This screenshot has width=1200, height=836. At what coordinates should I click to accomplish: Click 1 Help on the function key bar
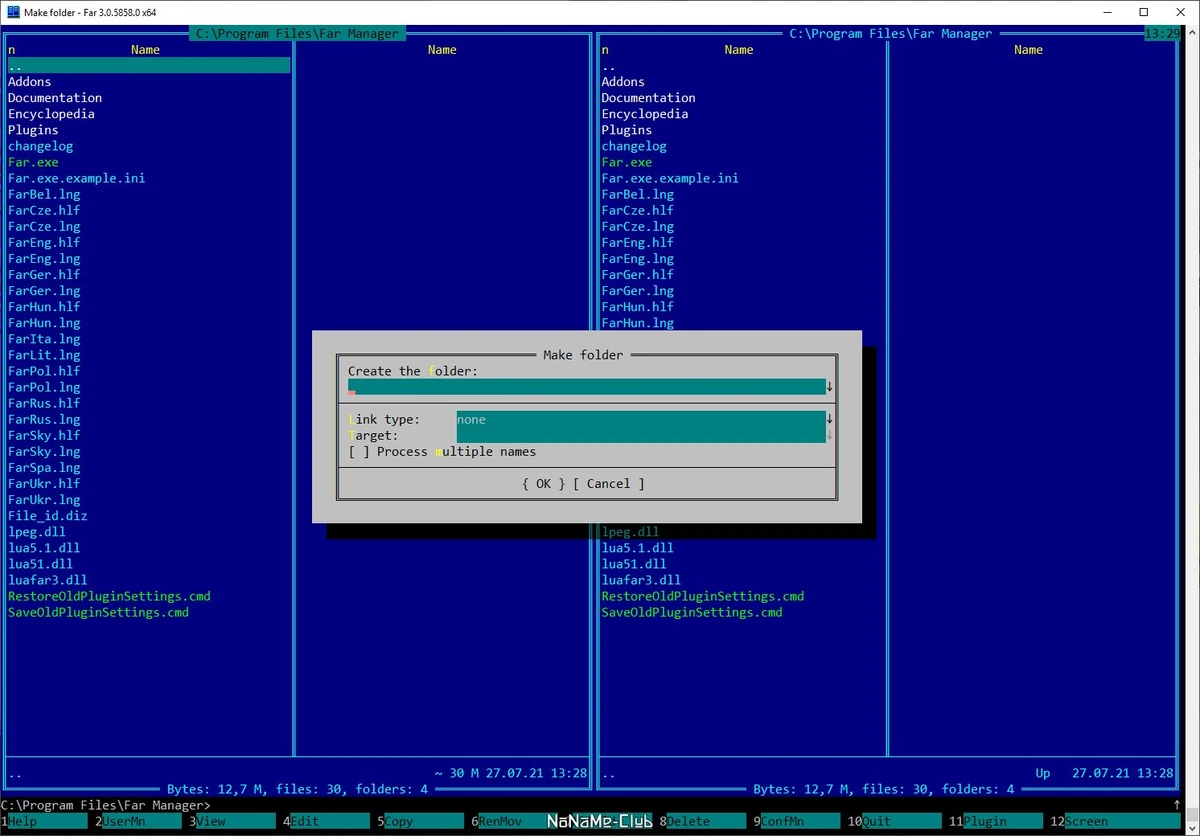click(44, 821)
